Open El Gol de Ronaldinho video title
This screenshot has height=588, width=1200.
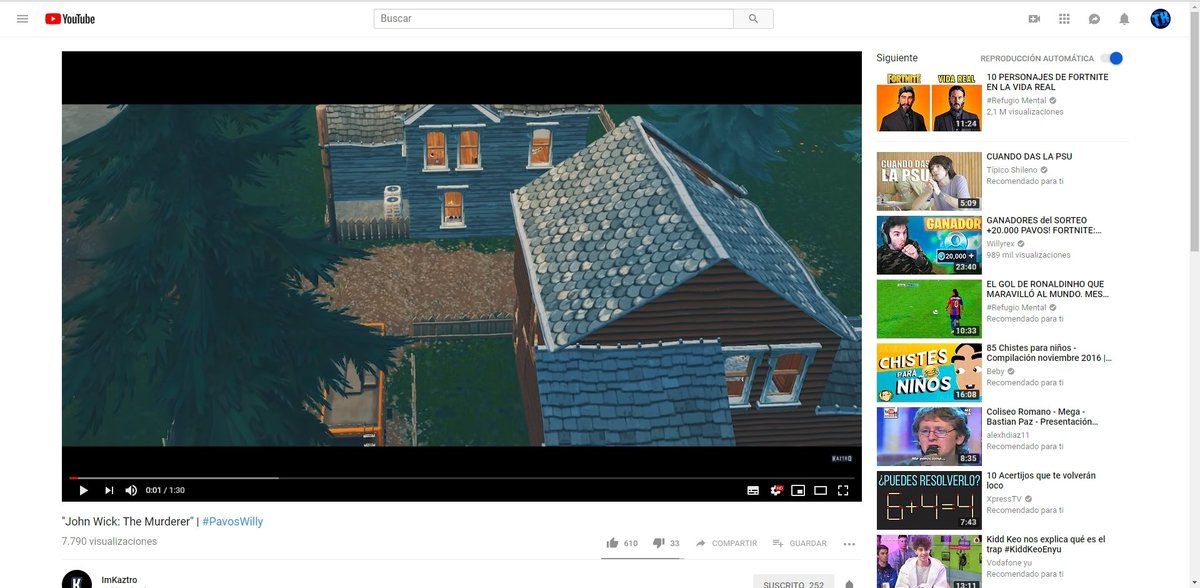pos(1047,289)
